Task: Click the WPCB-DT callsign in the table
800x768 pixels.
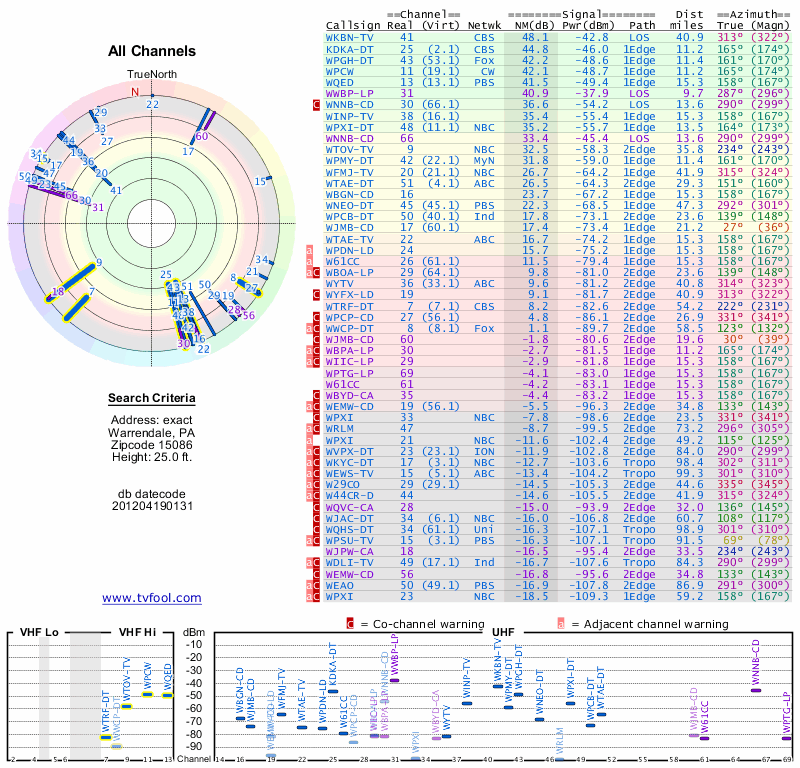Action: click(349, 217)
